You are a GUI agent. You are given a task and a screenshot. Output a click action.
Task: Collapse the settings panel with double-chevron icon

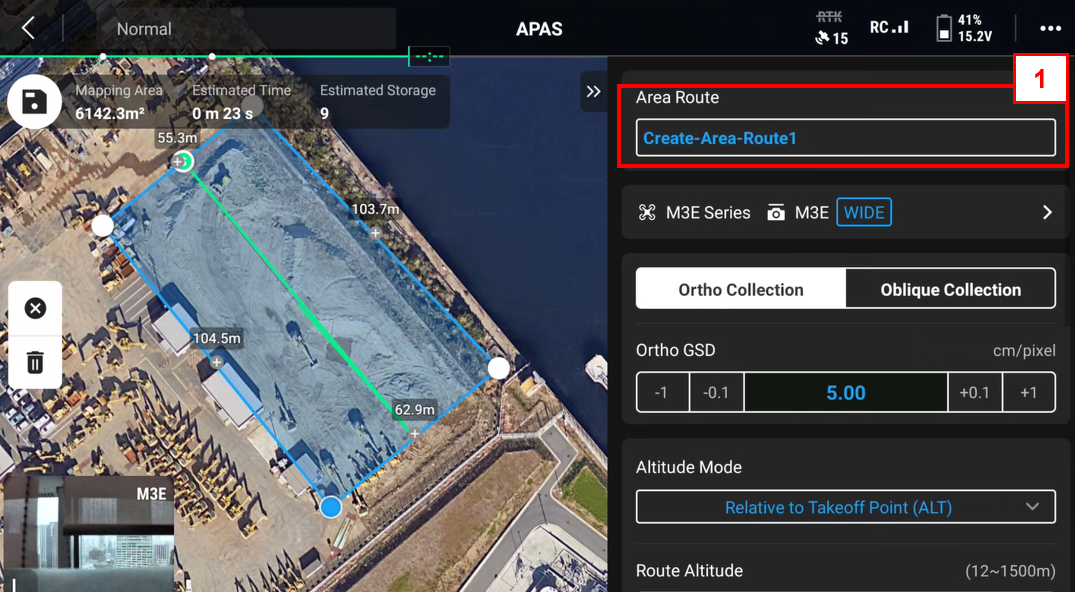[x=594, y=91]
